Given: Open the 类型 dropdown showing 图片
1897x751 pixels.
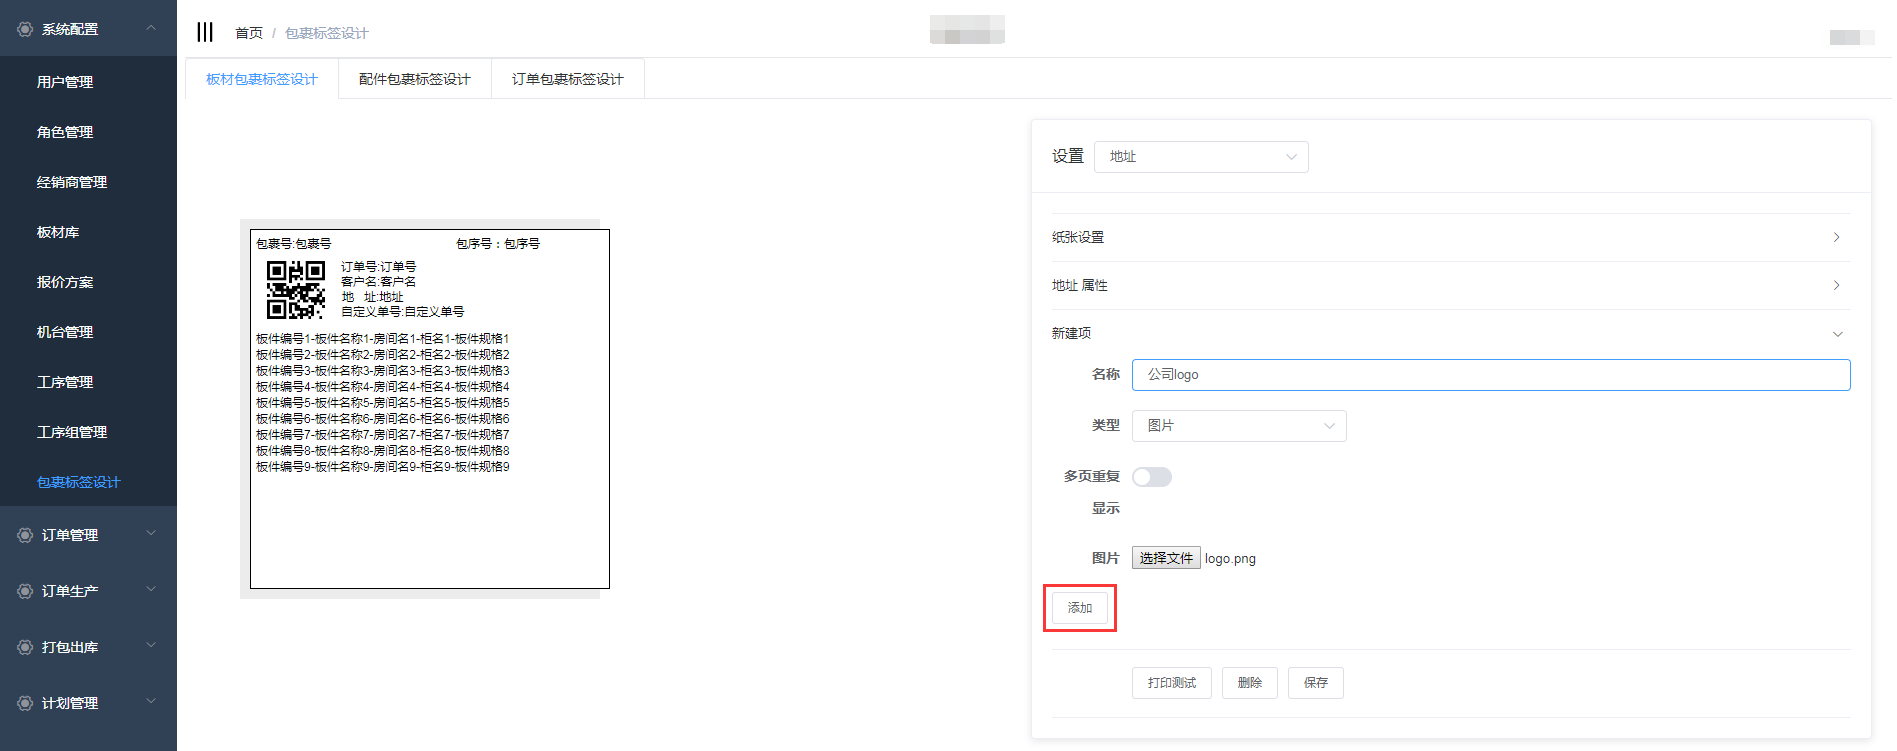Looking at the screenshot, I should point(1238,426).
